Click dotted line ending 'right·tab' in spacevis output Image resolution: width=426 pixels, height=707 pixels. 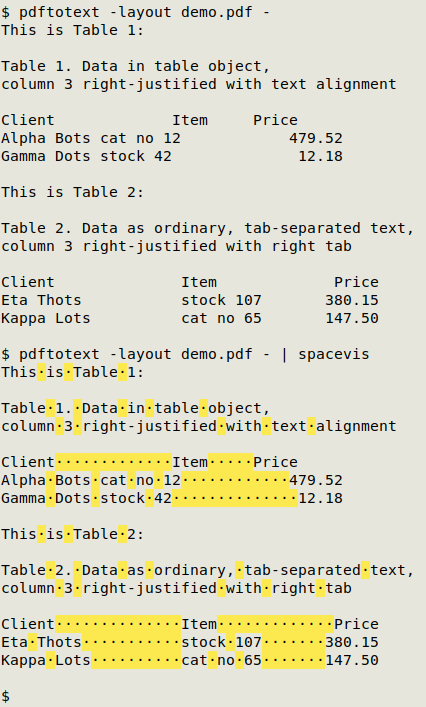point(176,589)
